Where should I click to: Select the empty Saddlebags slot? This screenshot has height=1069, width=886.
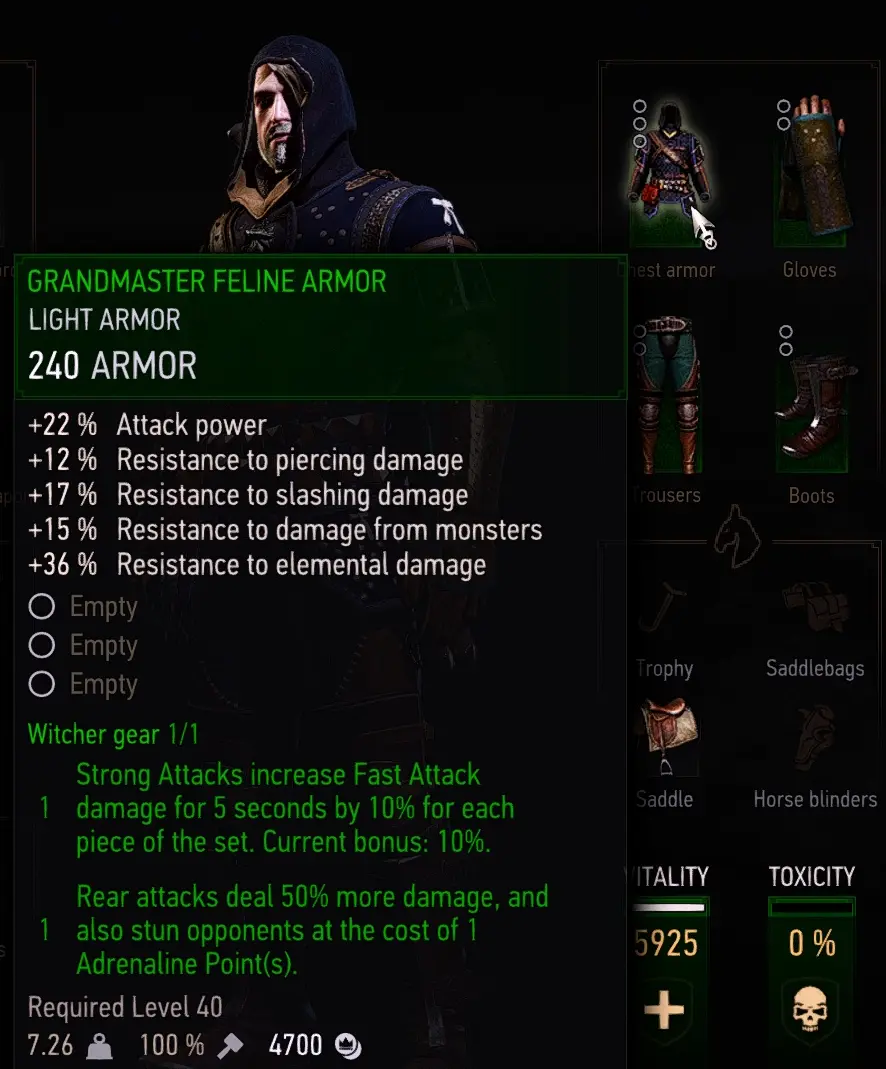(814, 607)
